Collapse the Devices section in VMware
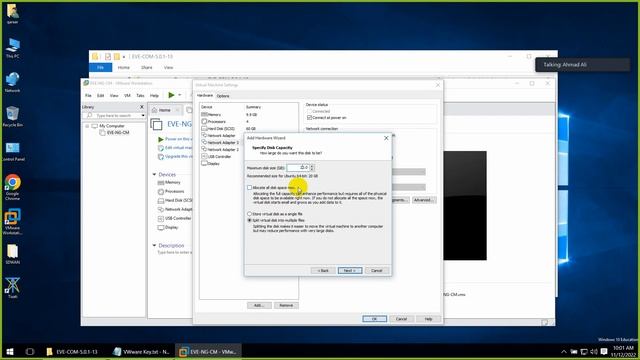 click(154, 174)
